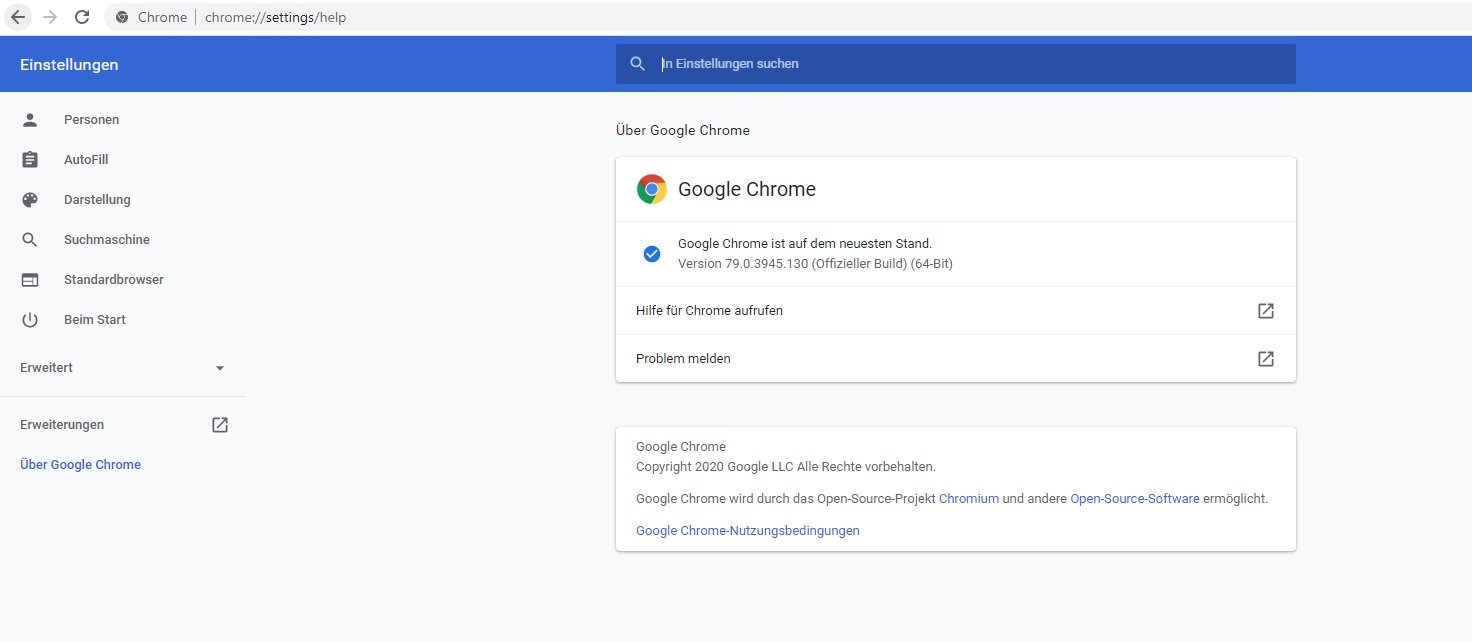Select Über Google Chrome in sidebar
Screen dimensions: 1472x642
pyautogui.click(x=80, y=465)
